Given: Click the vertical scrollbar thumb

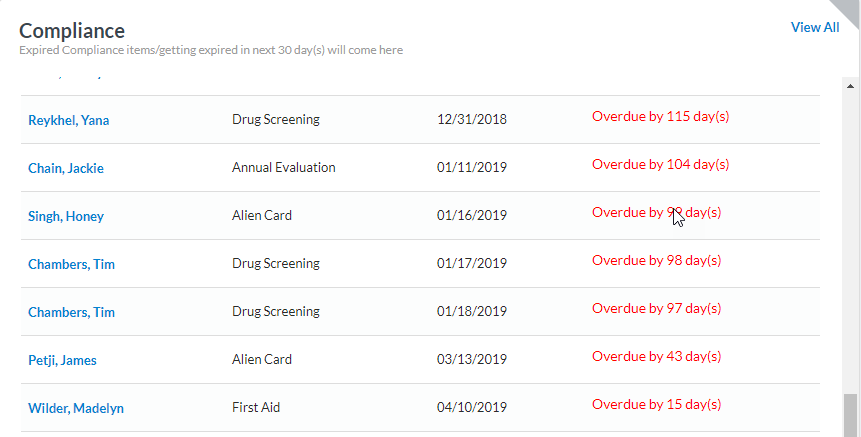Looking at the screenshot, I should coord(851,414).
